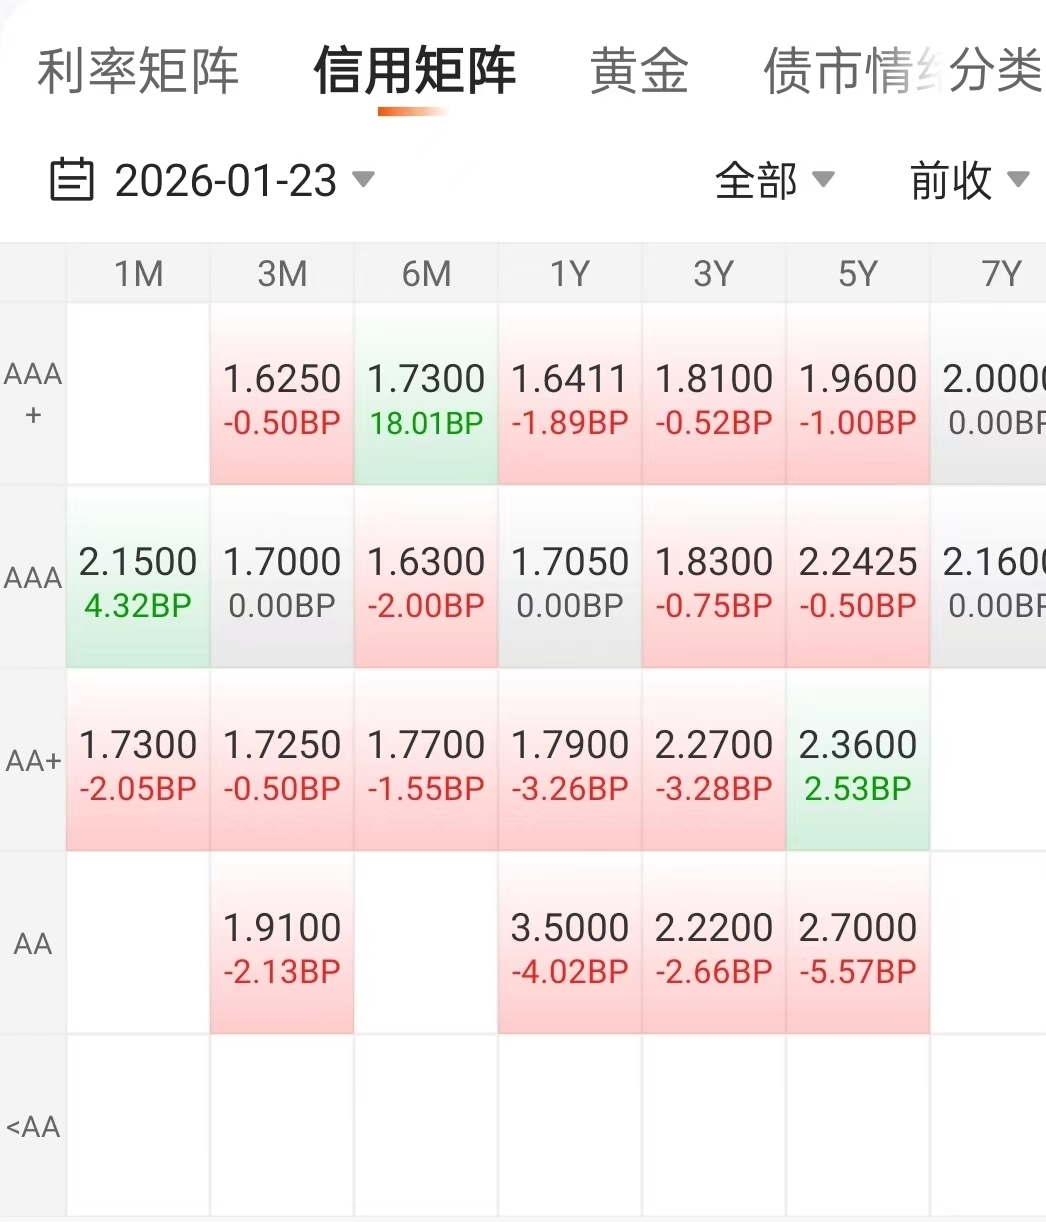The width and height of the screenshot is (1046, 1222).
Task: Tap the 分类 button at top right
Action: click(996, 71)
